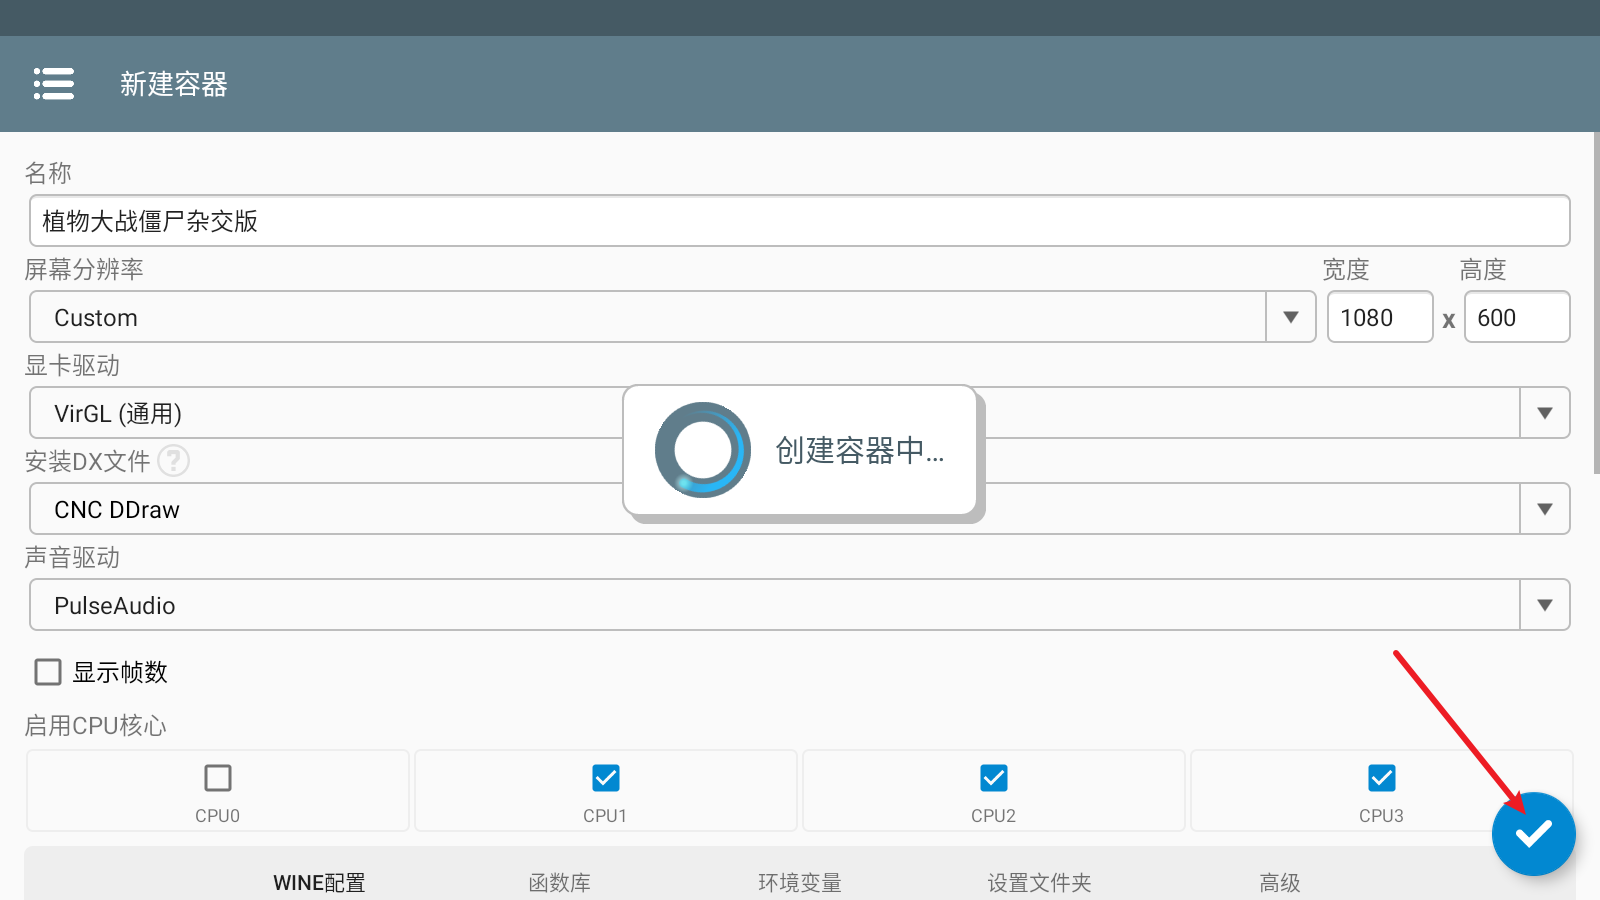Click the blue checkmark confirm button
This screenshot has width=1600, height=900.
coord(1533,833)
